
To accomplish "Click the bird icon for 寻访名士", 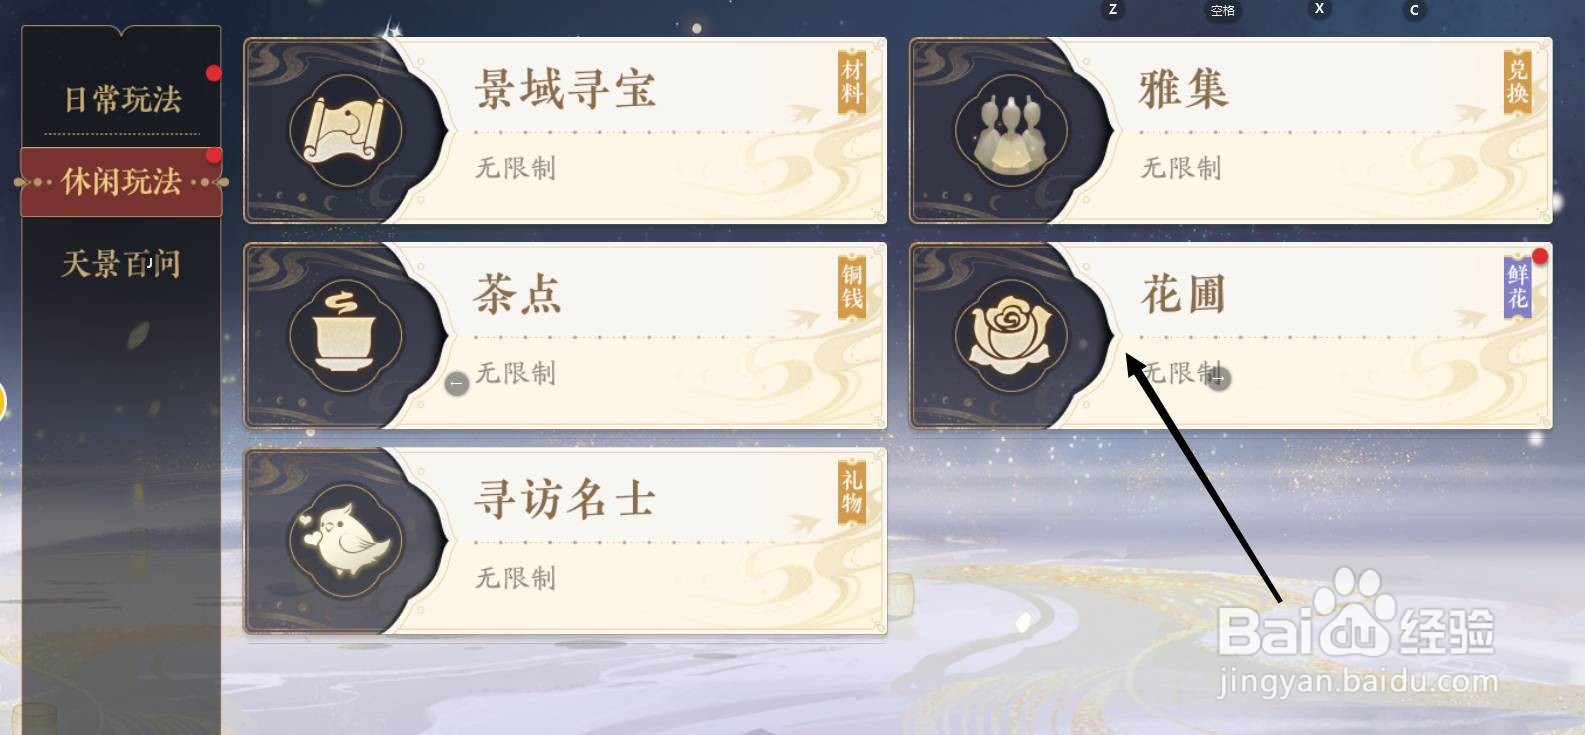I will click(346, 540).
